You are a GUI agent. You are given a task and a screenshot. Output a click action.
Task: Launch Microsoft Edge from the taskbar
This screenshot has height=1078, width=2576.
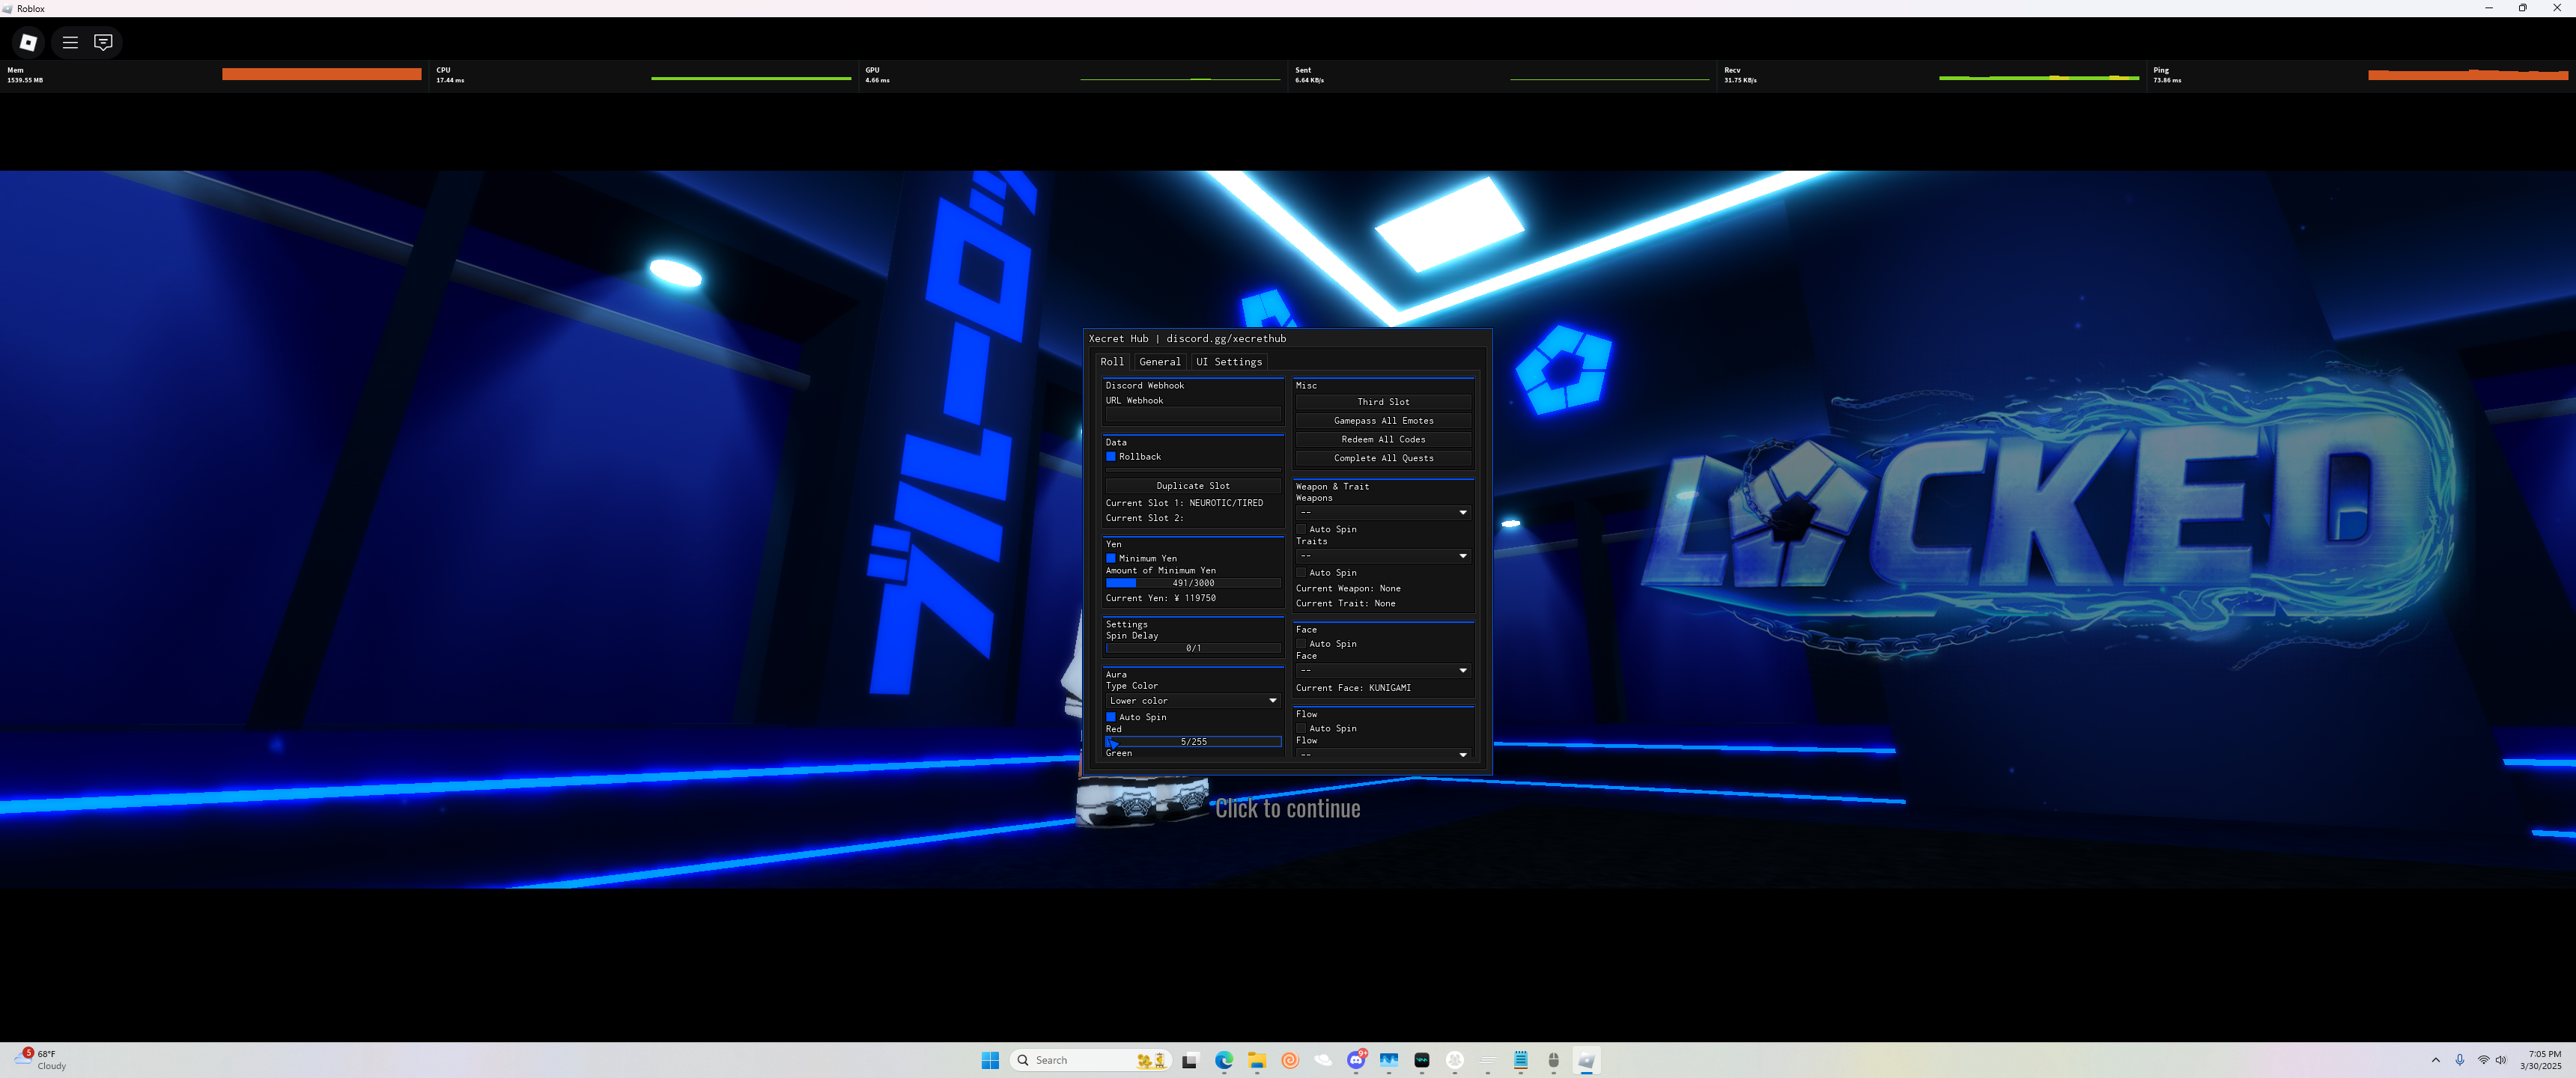pyautogui.click(x=1224, y=1060)
